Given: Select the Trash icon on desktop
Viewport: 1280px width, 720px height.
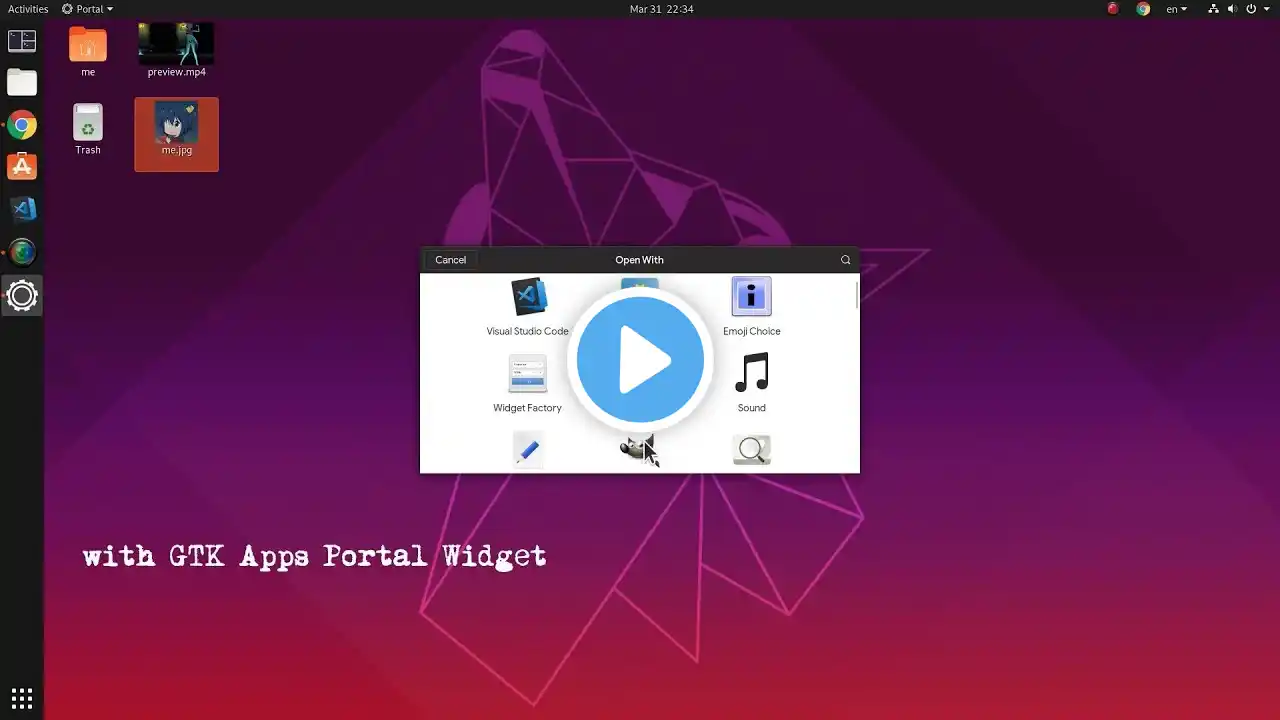Looking at the screenshot, I should pos(88,129).
